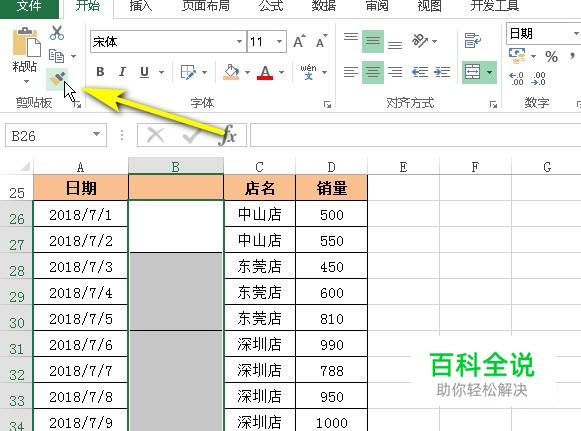The image size is (581, 431).
Task: Click the Enter checkmark formula bar icon
Action: tap(192, 136)
